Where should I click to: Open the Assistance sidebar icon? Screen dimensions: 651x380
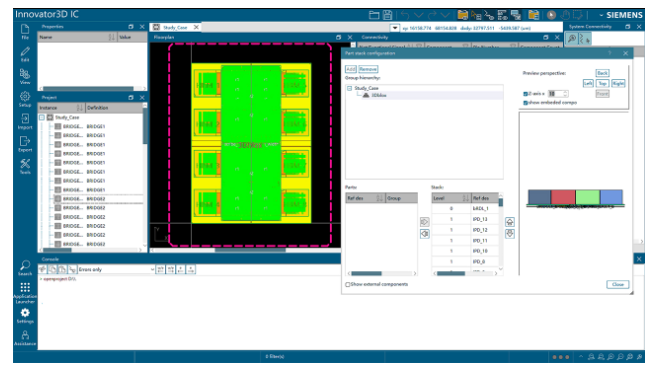[25, 338]
